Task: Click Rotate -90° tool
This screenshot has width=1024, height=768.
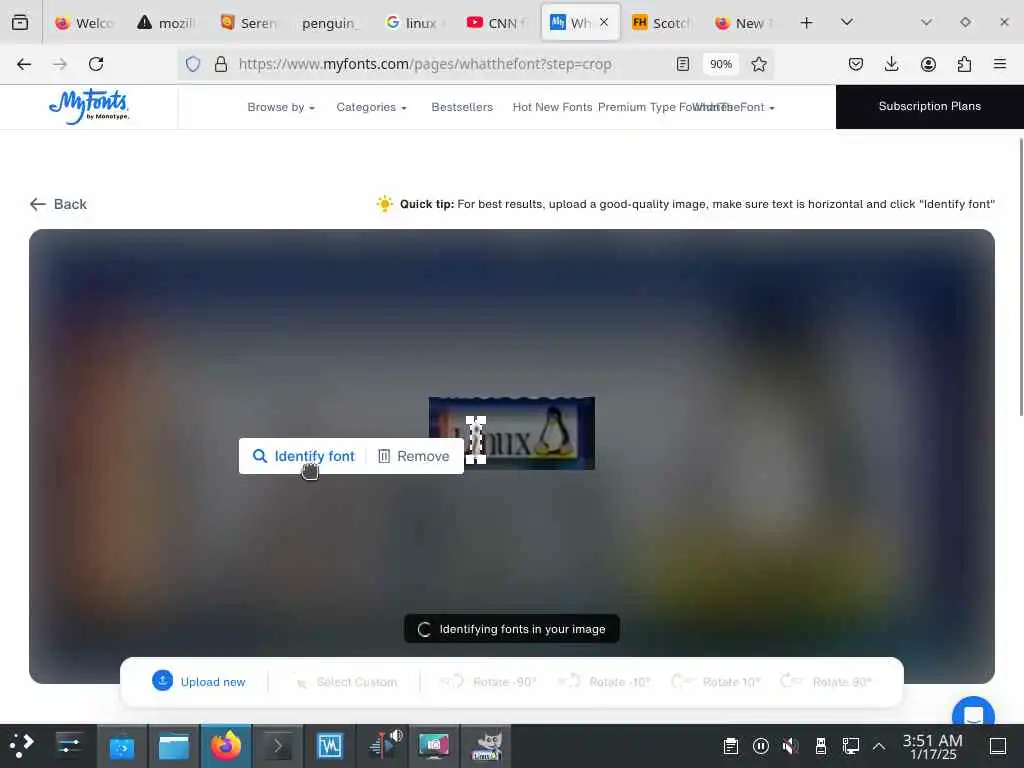Action: point(488,682)
